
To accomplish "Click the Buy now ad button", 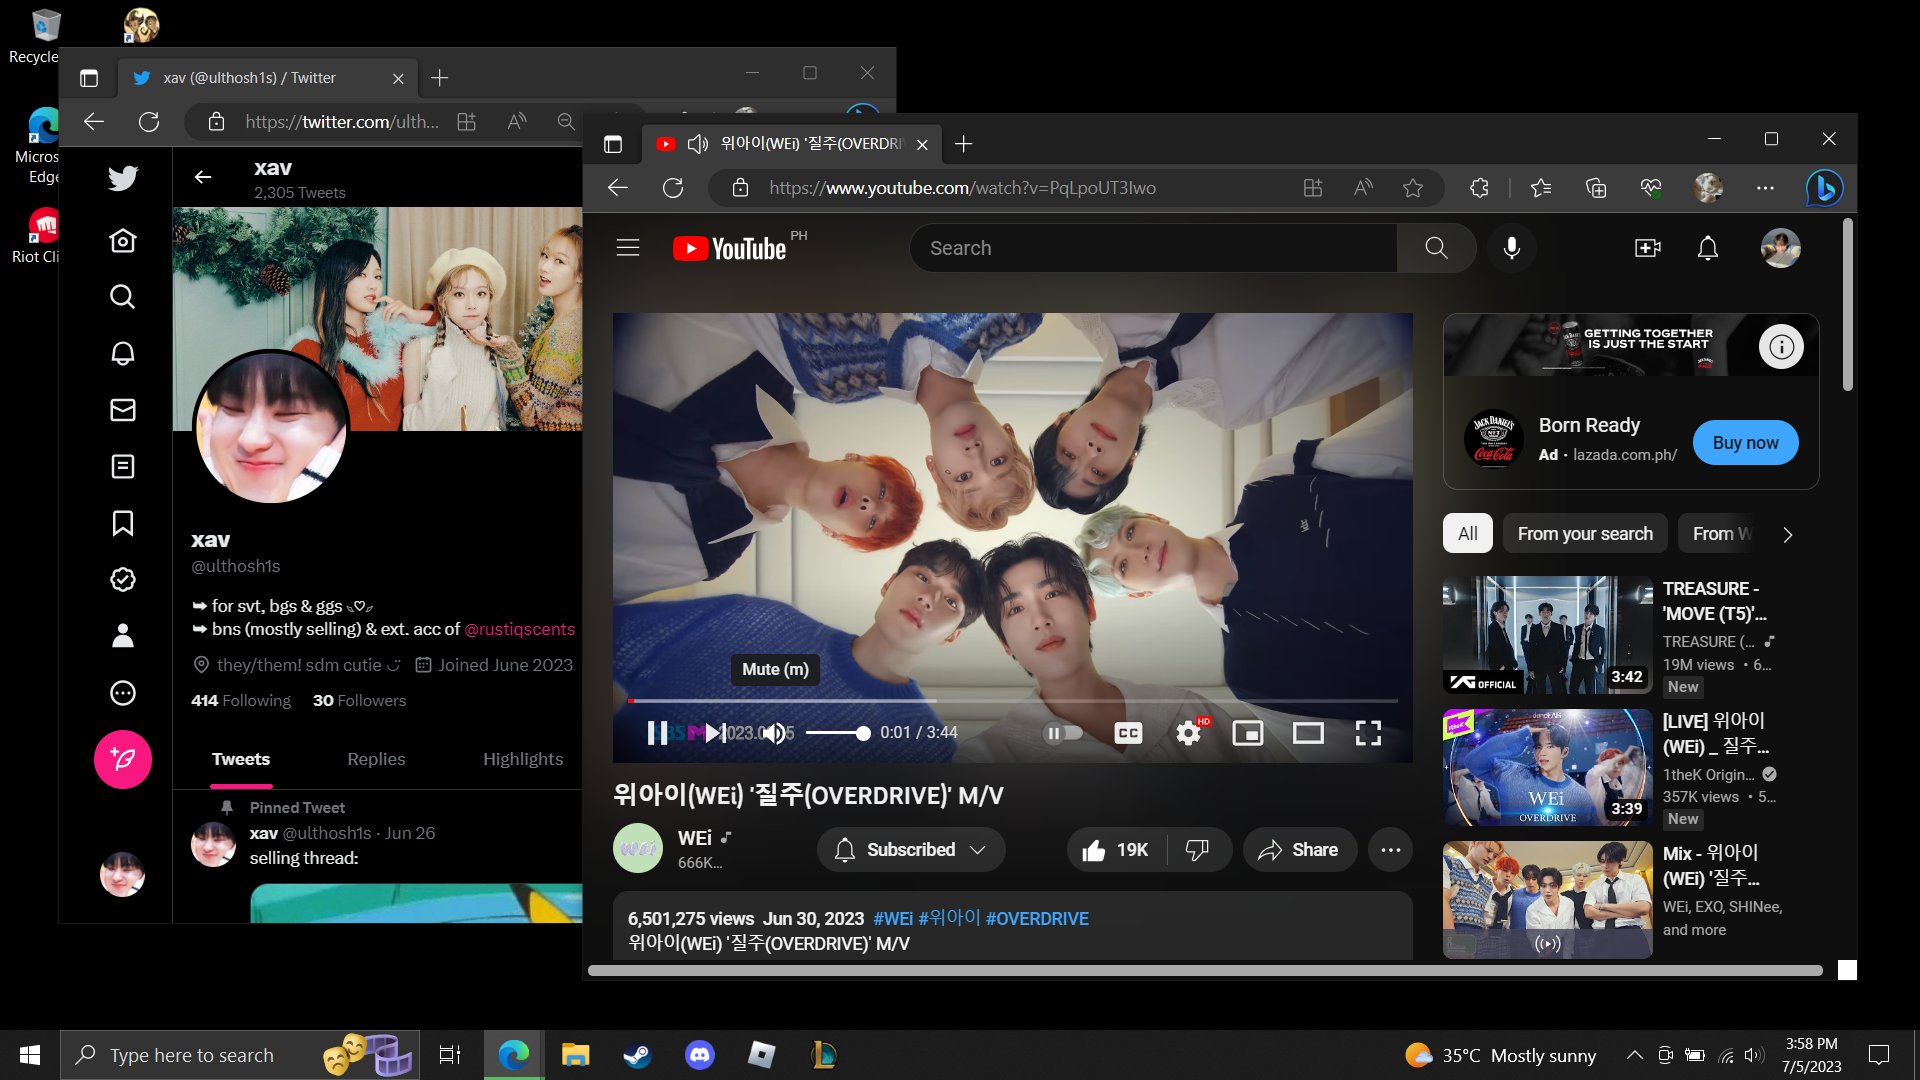I will tap(1745, 443).
